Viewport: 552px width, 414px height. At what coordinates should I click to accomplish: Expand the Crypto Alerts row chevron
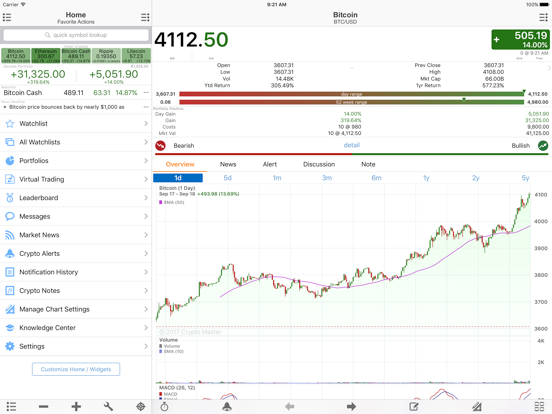[x=146, y=253]
